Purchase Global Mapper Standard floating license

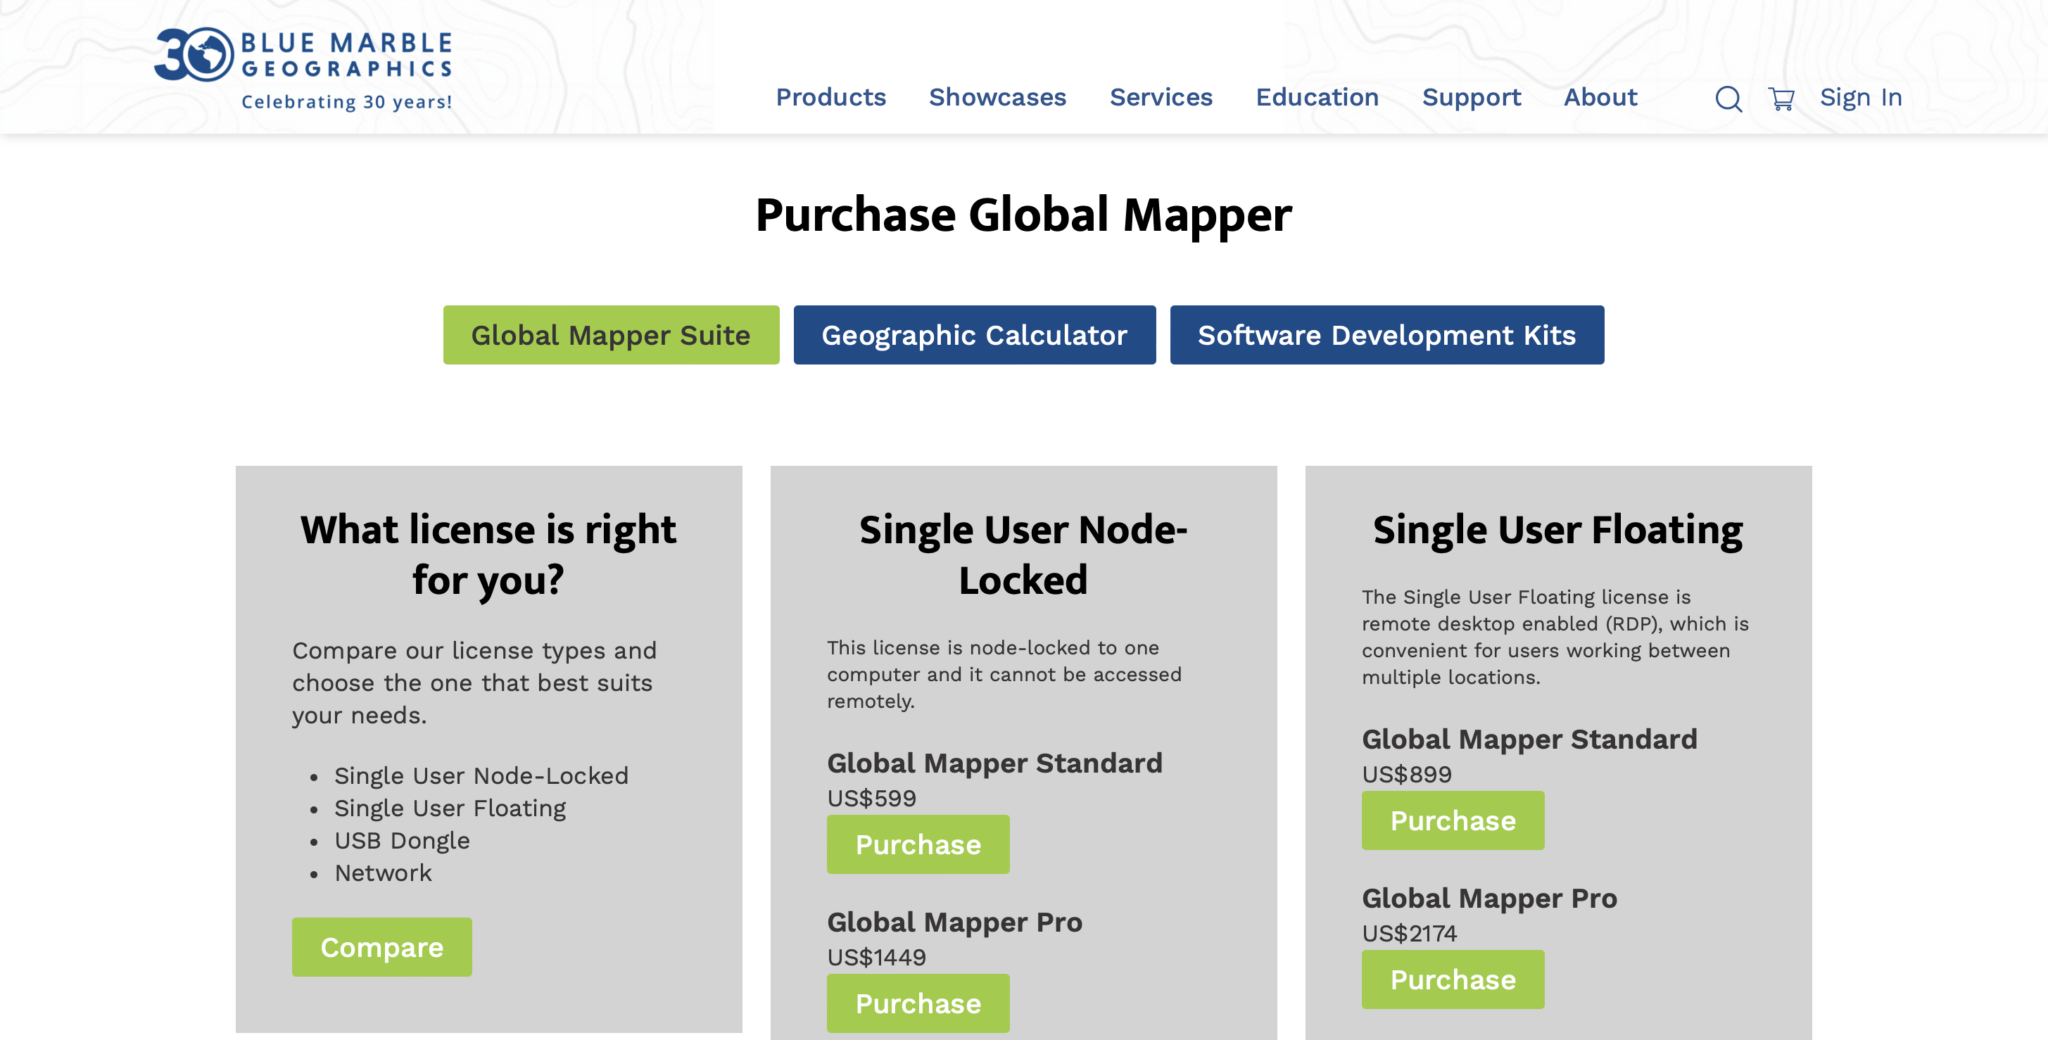coord(1452,820)
